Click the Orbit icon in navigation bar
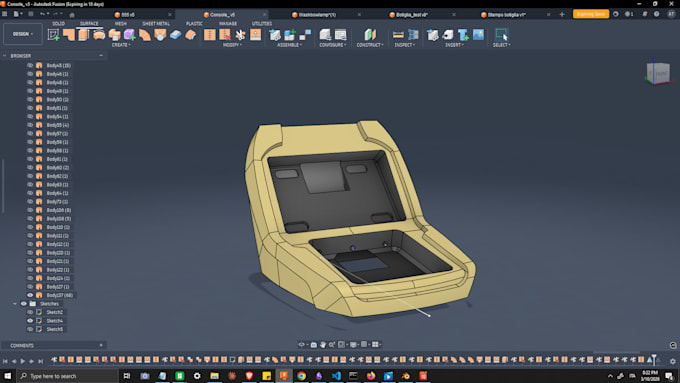The image size is (680, 383). point(301,344)
